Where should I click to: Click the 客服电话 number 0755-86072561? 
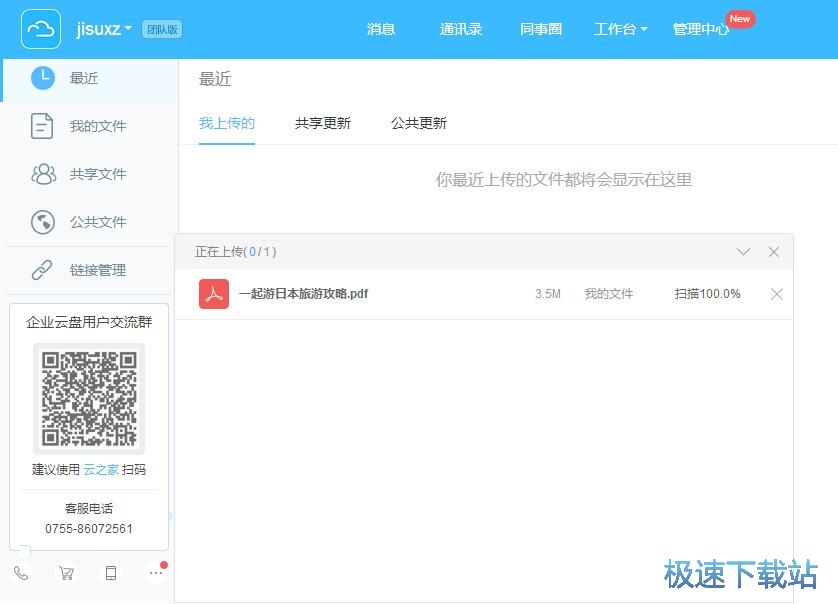[x=89, y=529]
